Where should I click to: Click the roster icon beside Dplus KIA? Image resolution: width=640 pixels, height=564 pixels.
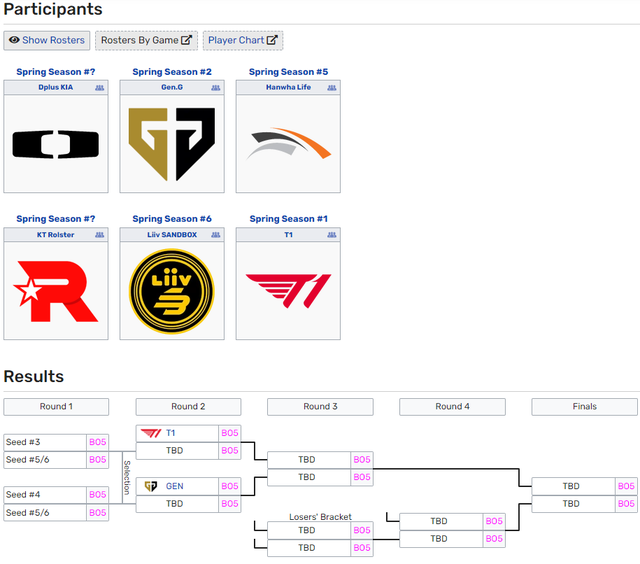click(100, 88)
